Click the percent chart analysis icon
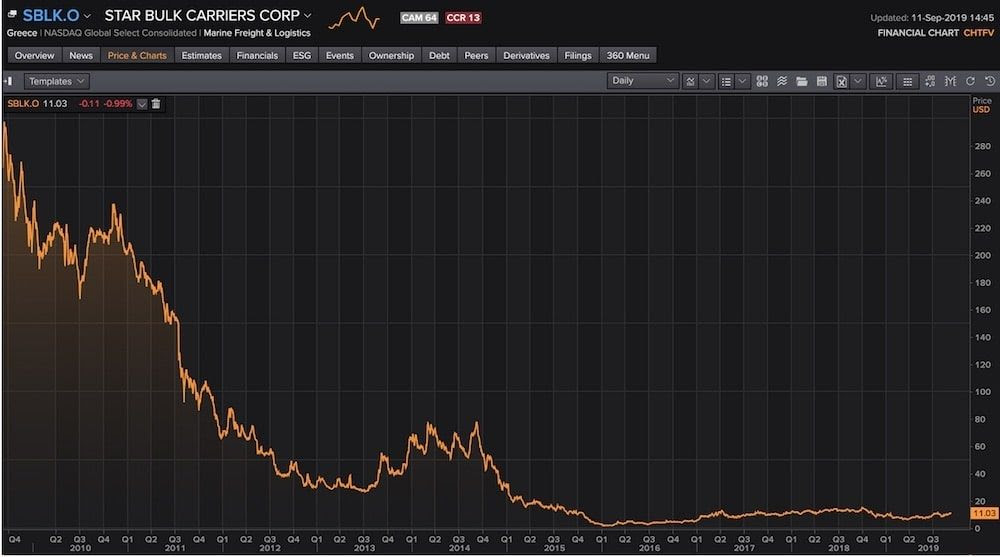This screenshot has height=557, width=1000. pos(881,81)
